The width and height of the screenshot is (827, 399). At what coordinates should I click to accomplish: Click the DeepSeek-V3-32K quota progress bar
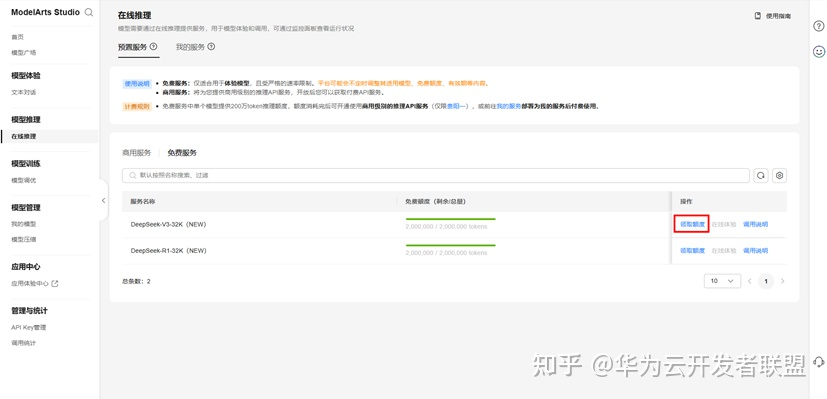pos(450,218)
